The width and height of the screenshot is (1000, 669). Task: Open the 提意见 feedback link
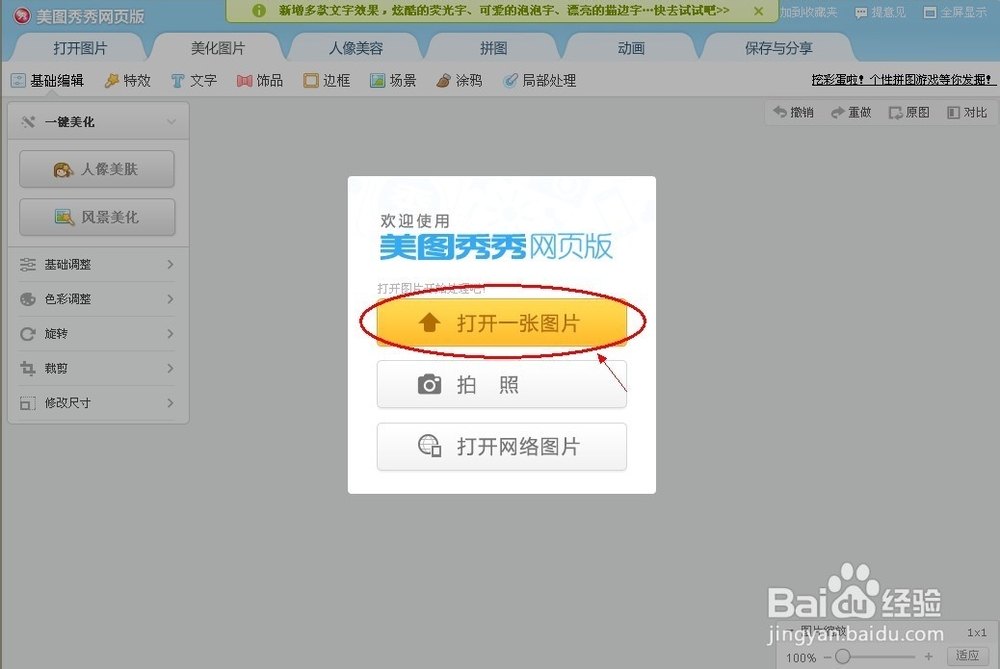[x=880, y=12]
